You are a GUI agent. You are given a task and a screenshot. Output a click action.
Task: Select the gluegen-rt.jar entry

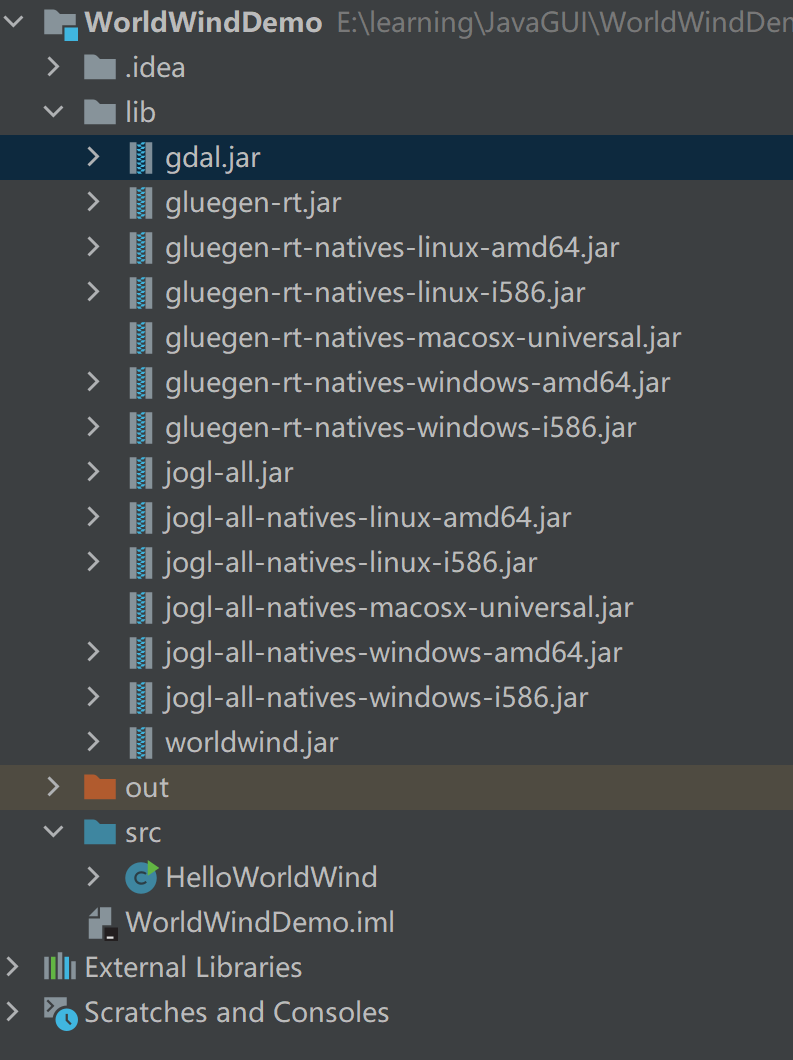pos(253,203)
